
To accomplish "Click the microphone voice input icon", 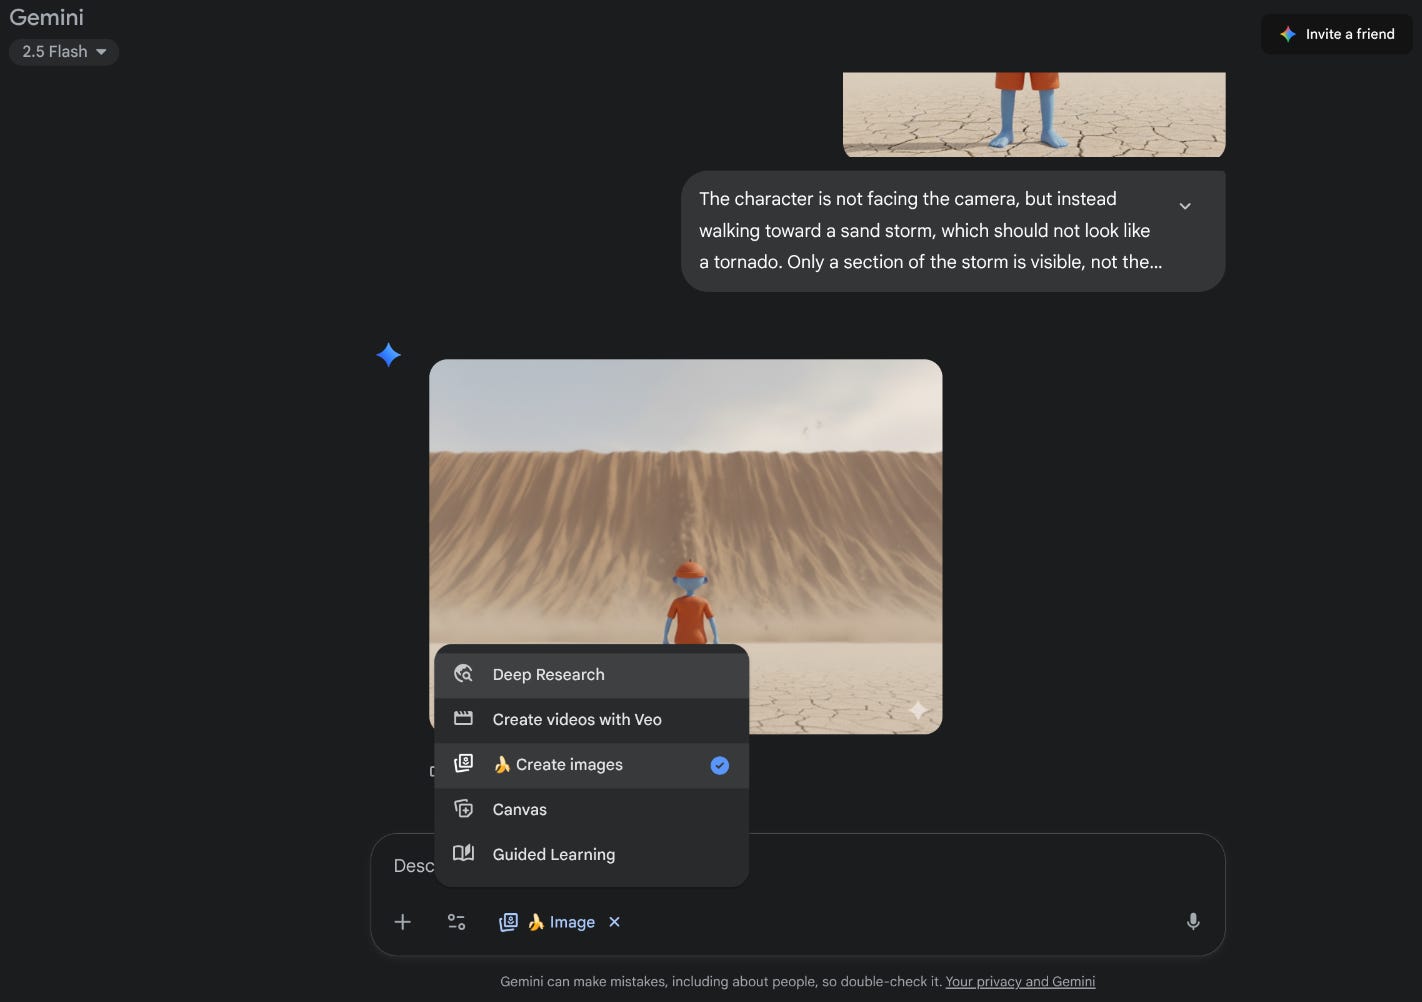I will (x=1193, y=922).
